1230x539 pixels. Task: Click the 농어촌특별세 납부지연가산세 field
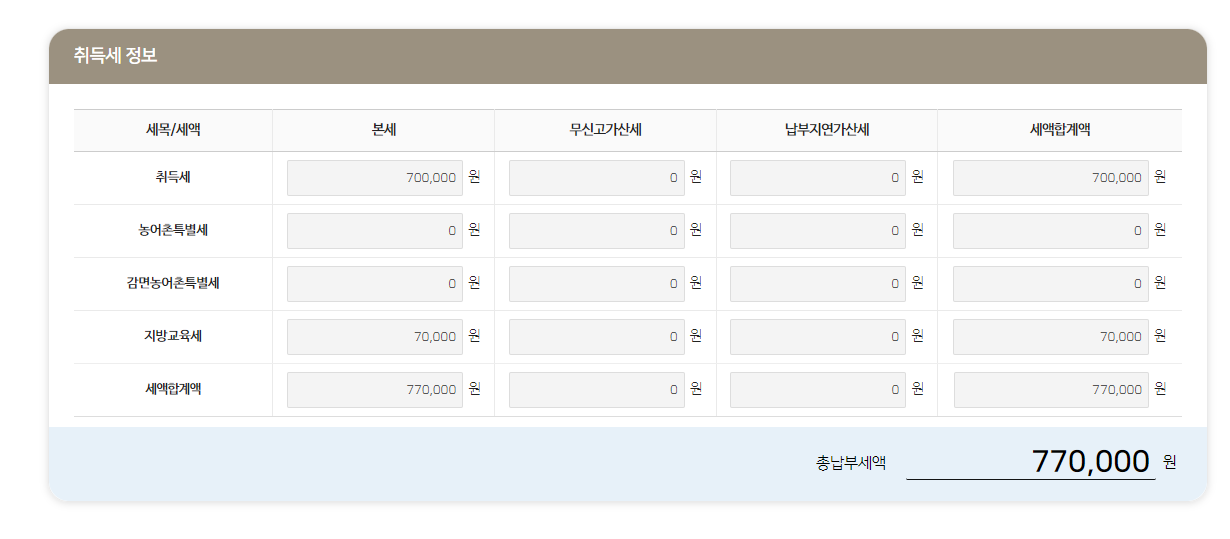pyautogui.click(x=818, y=231)
